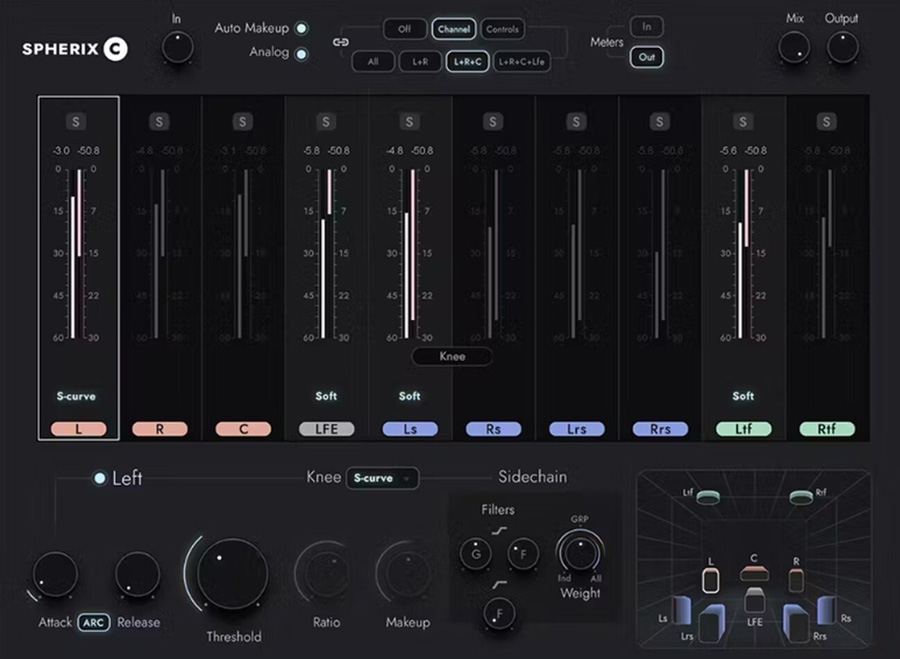Viewport: 900px width, 659px height.
Task: Click the Mix knob
Action: click(794, 47)
